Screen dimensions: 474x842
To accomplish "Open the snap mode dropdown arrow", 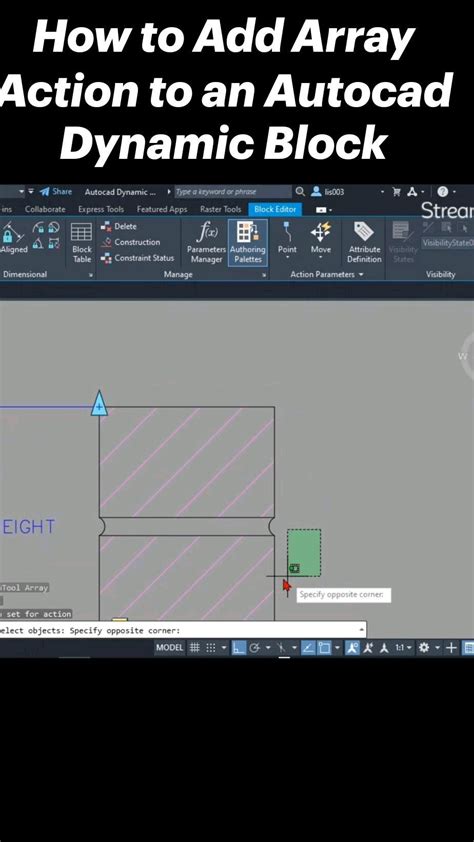I will [x=223, y=648].
